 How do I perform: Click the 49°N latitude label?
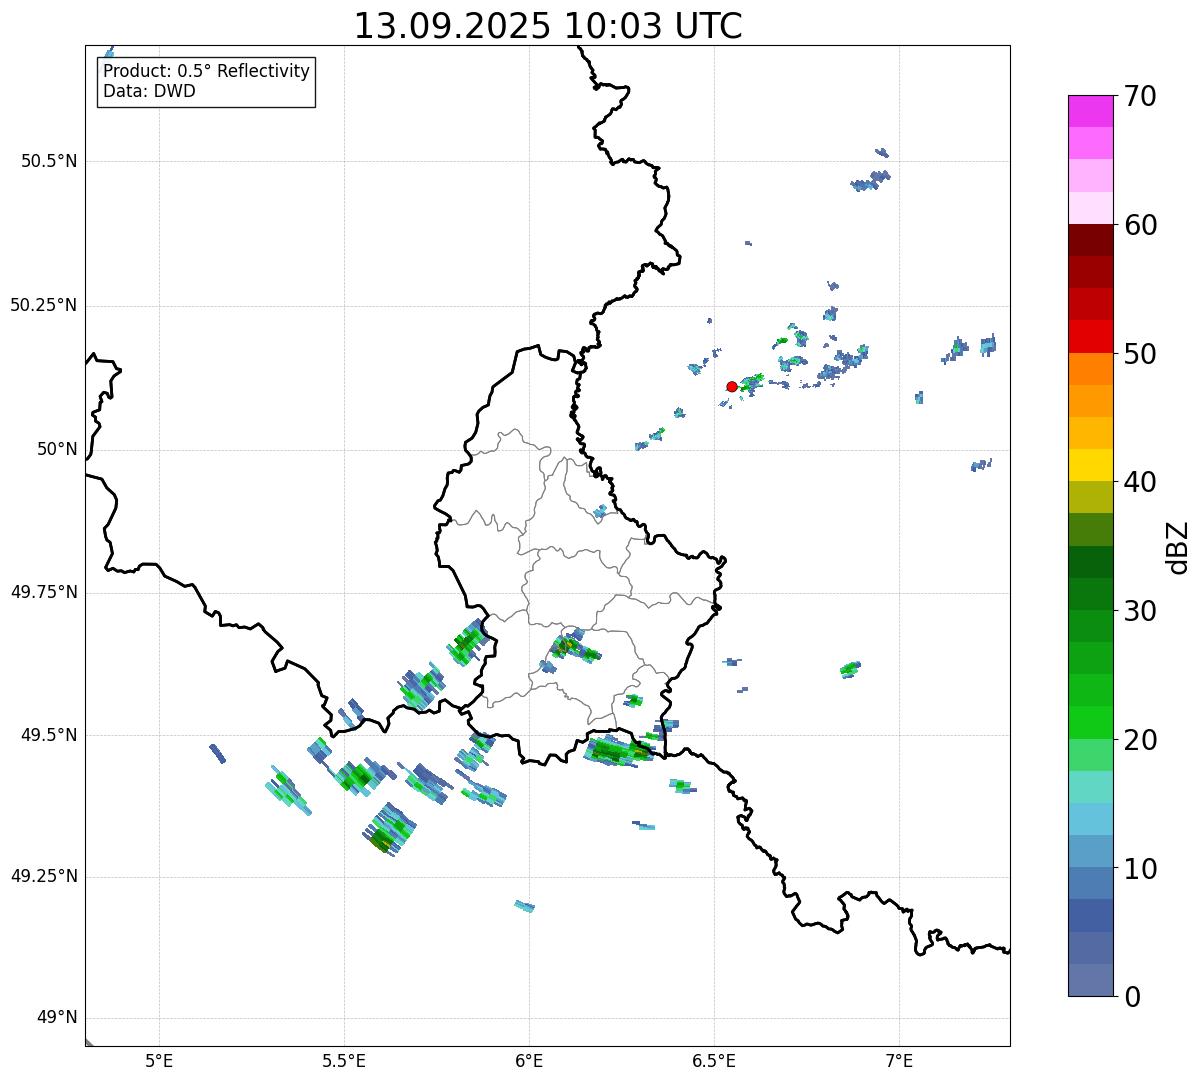(x=56, y=1018)
